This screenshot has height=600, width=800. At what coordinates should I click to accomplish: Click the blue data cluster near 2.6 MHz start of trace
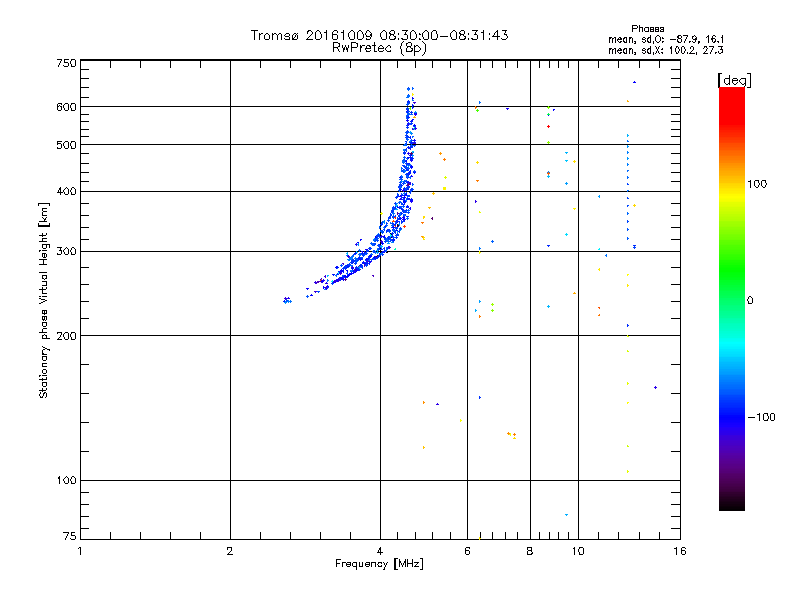(x=287, y=300)
